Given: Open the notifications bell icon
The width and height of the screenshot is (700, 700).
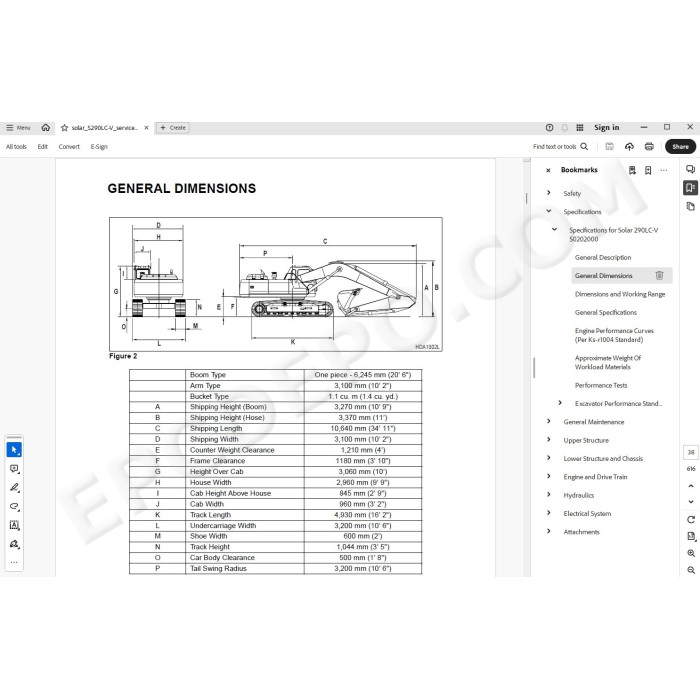Looking at the screenshot, I should point(565,128).
